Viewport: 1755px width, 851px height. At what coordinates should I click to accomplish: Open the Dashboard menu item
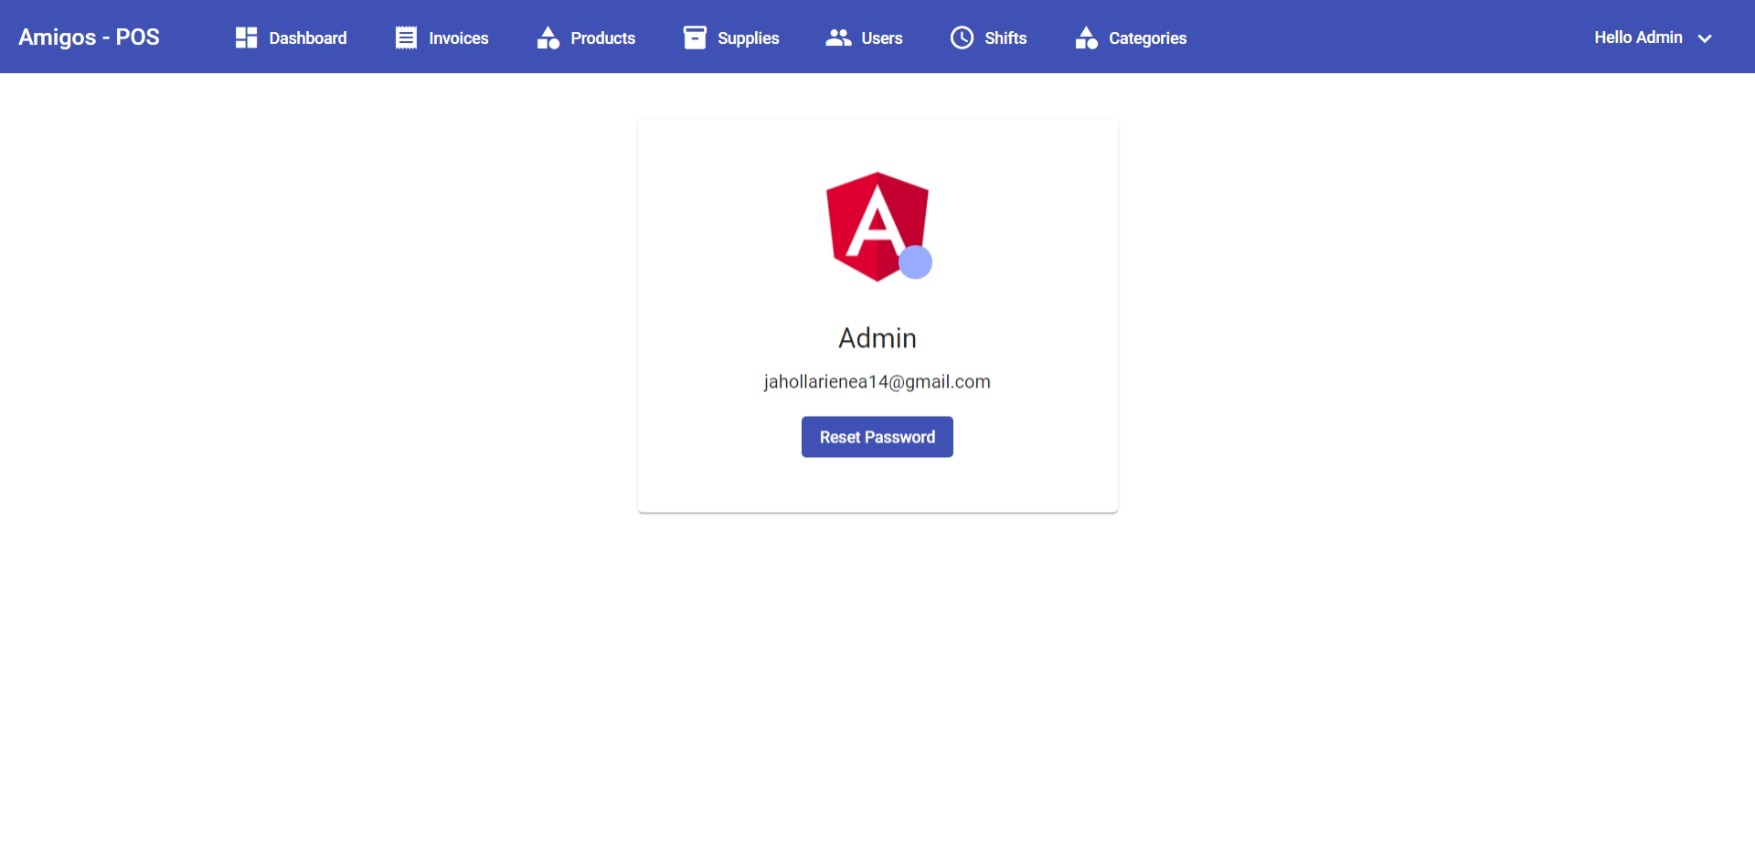coord(291,38)
